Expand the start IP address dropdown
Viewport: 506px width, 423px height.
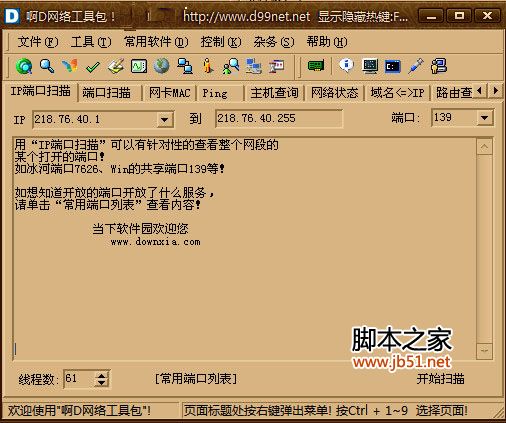click(x=165, y=119)
